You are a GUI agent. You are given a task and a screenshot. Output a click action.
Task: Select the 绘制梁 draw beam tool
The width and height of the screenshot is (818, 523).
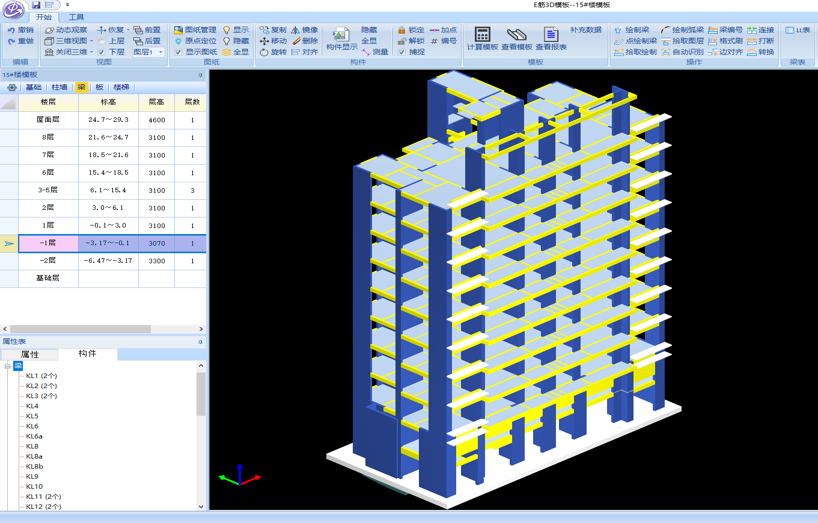pos(631,30)
